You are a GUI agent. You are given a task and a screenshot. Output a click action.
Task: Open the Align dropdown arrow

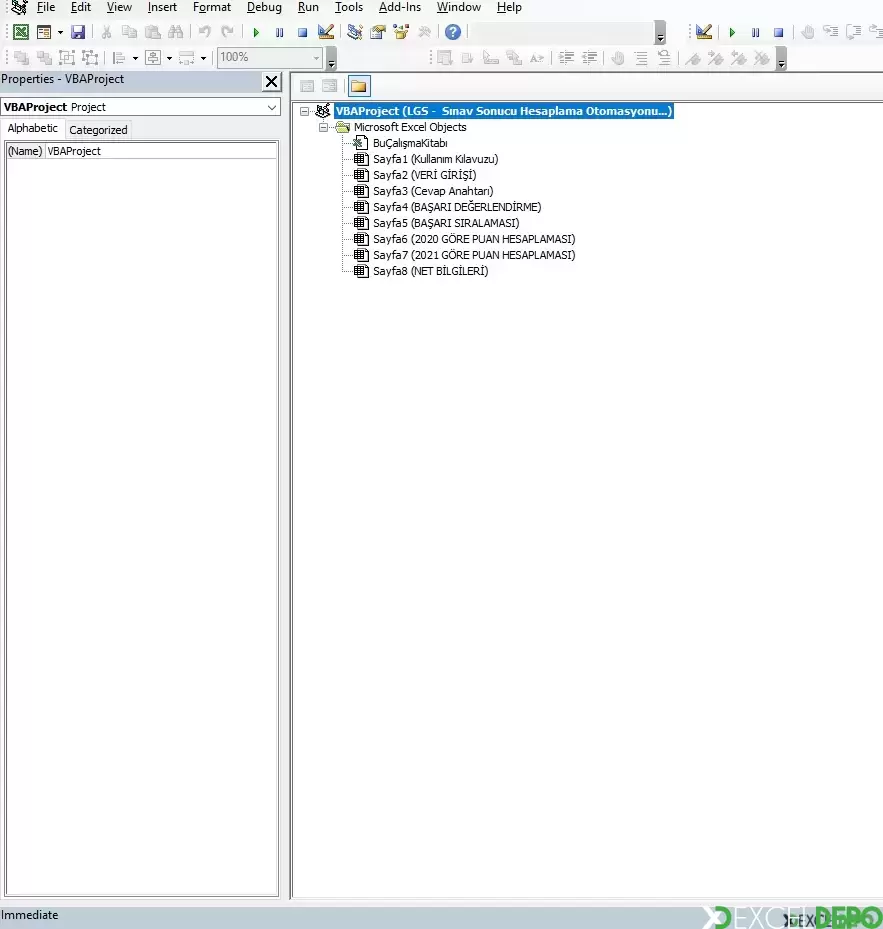click(135, 58)
